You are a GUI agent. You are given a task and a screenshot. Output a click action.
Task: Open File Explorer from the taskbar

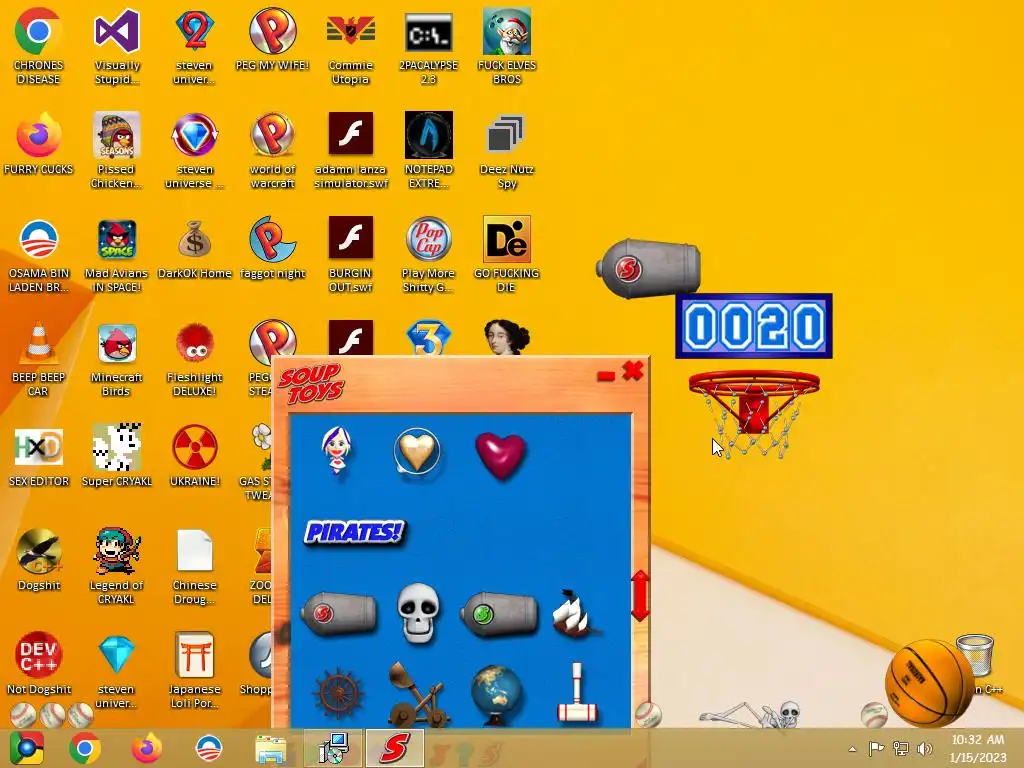pos(270,748)
